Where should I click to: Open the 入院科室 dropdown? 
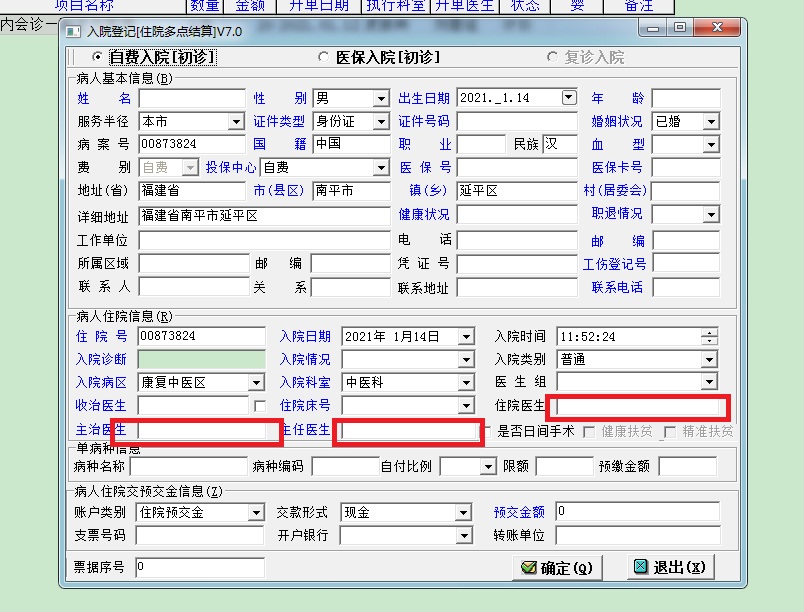pos(466,382)
